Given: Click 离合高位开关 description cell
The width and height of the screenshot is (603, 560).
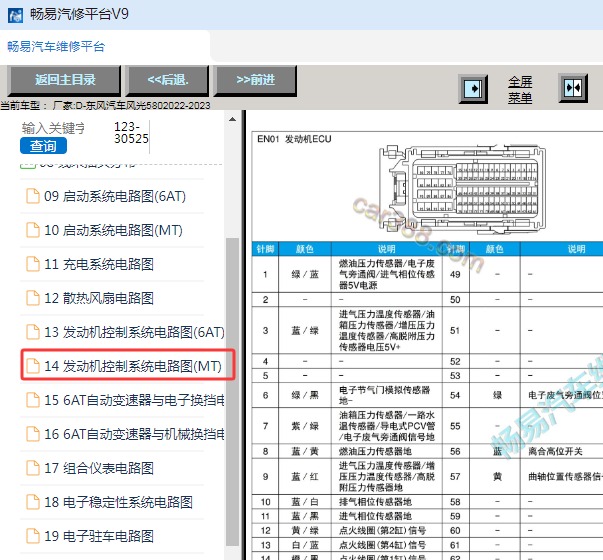Looking at the screenshot, I should 561,451.
